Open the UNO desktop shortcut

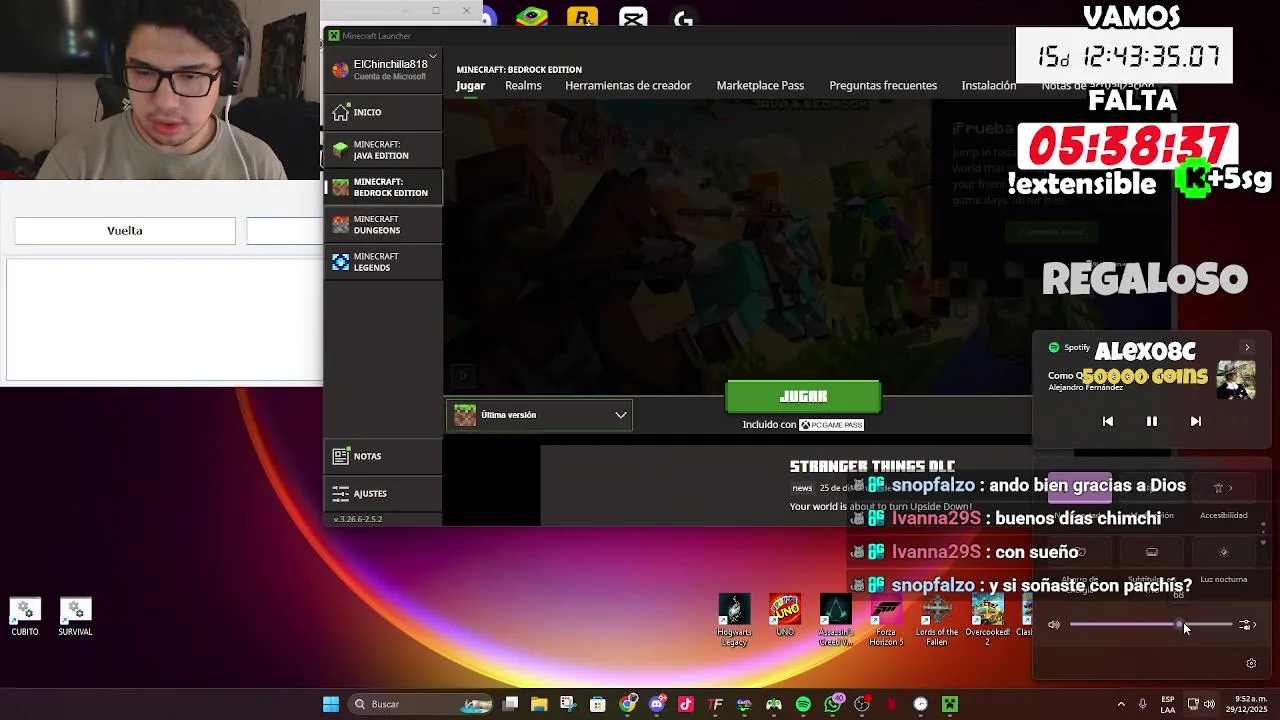785,616
